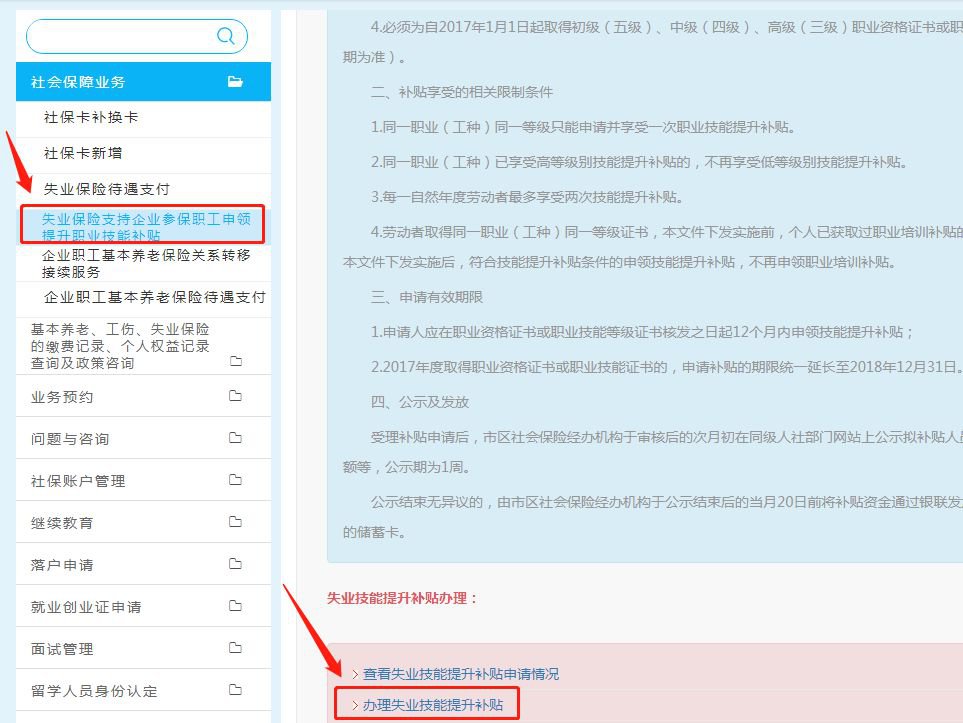Click folder icon next to 就业创业证申请
This screenshot has width=963, height=723.
pos(236,606)
